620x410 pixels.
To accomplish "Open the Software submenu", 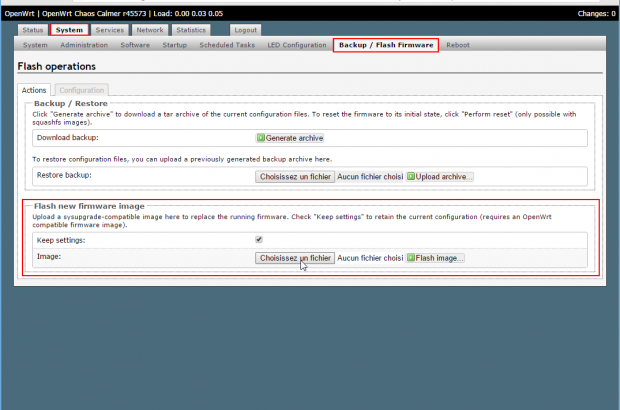I will click(135, 45).
